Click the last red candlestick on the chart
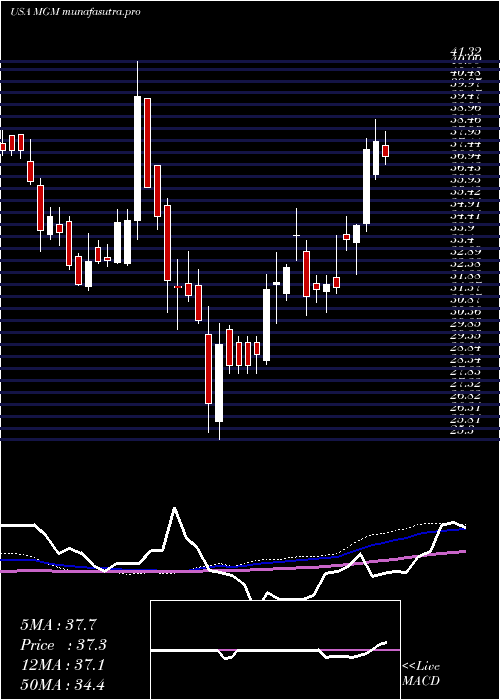Screen dimensions: 500x700 (386, 150)
